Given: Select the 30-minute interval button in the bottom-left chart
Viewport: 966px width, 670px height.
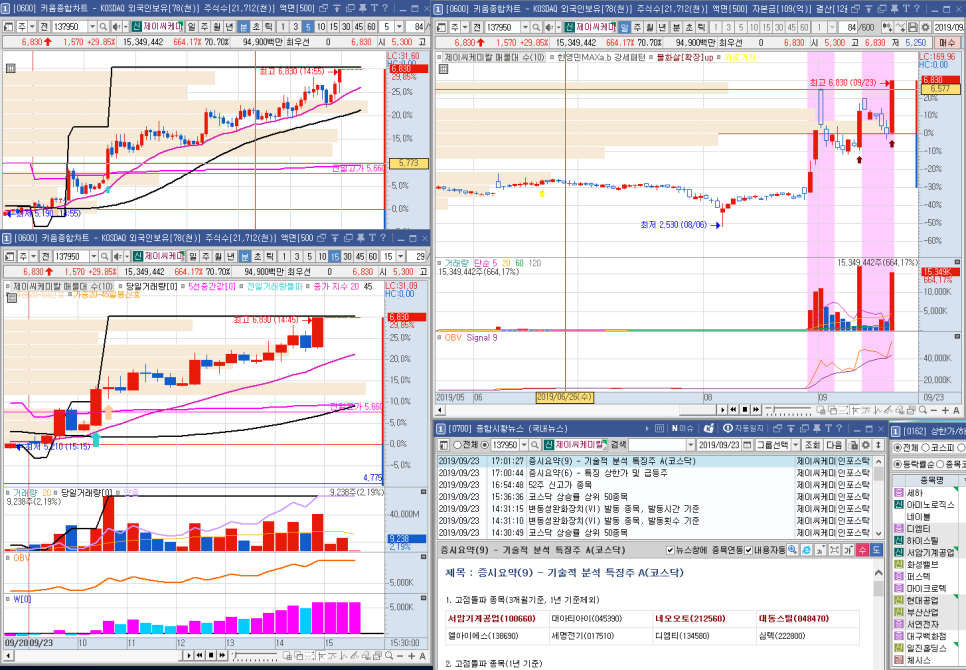Looking at the screenshot, I should click(x=347, y=256).
